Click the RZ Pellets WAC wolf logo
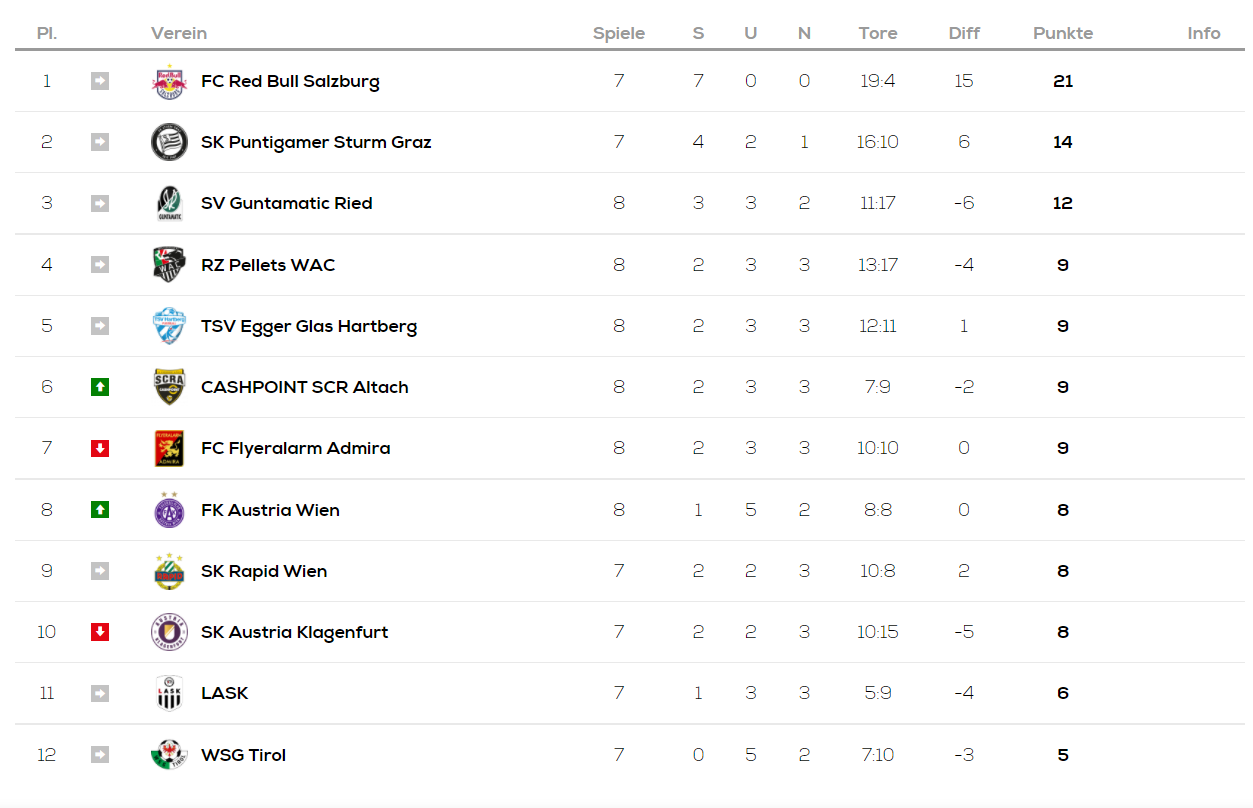The image size is (1253, 808). tap(169, 265)
